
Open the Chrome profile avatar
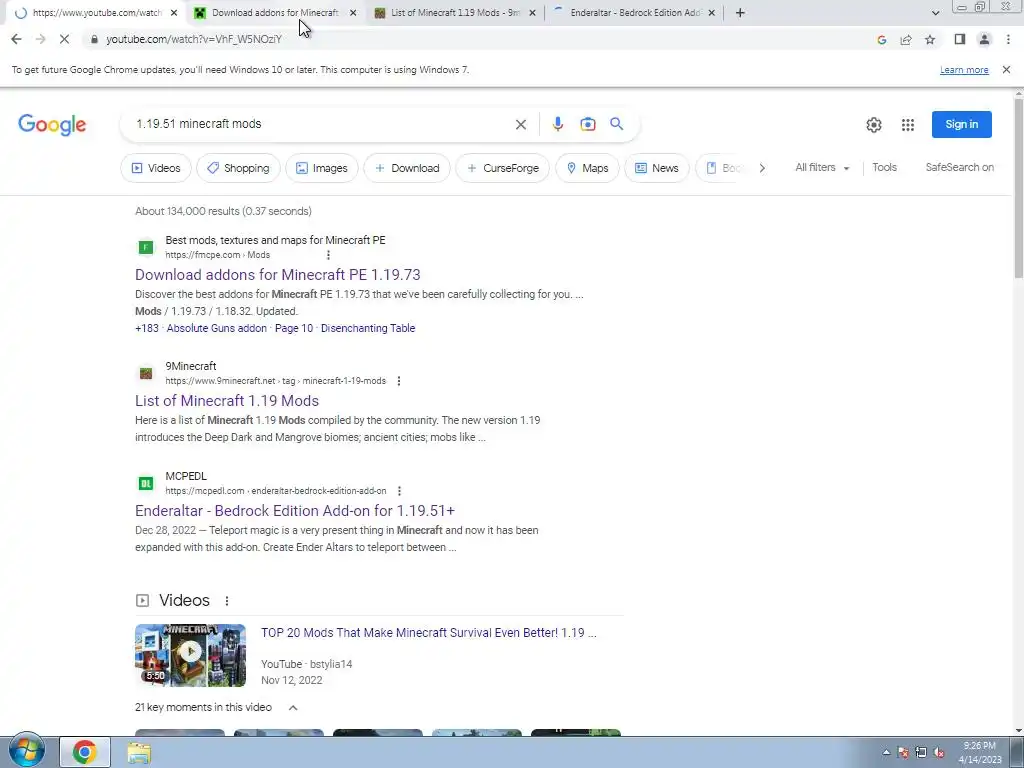click(984, 40)
